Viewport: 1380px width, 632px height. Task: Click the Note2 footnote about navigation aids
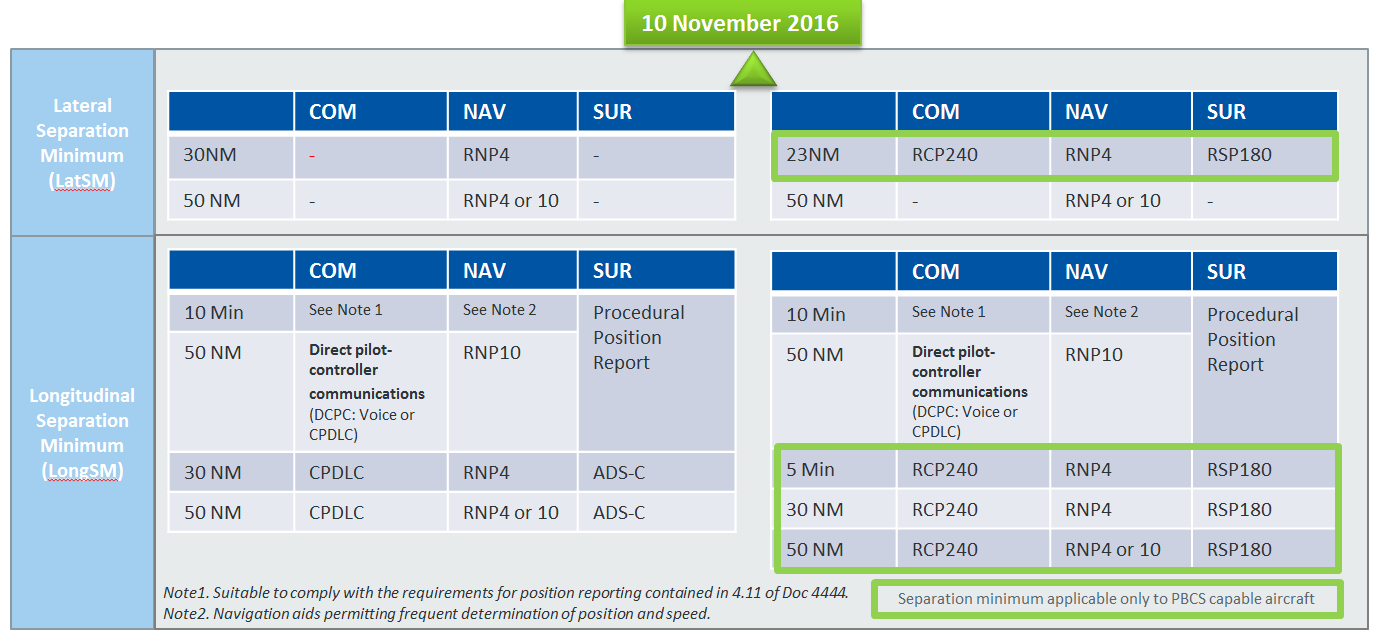point(436,613)
